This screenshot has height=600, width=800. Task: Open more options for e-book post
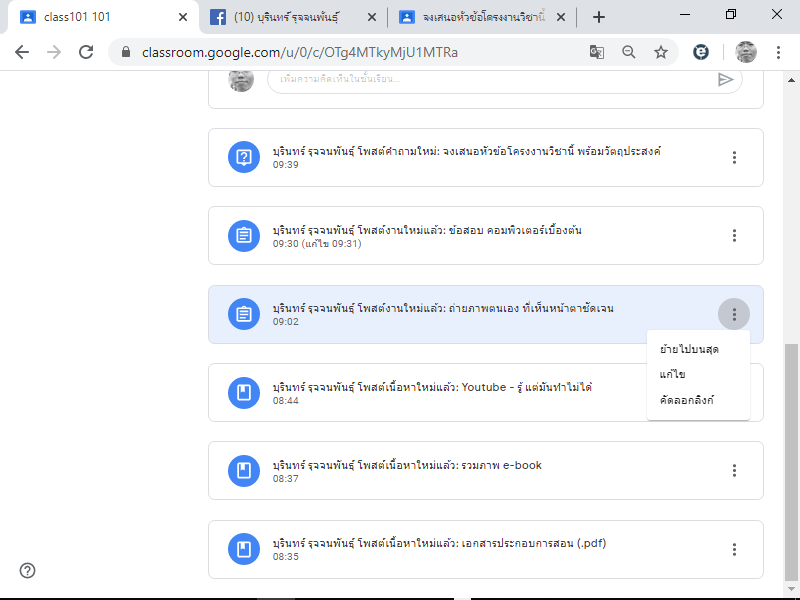pyautogui.click(x=734, y=470)
